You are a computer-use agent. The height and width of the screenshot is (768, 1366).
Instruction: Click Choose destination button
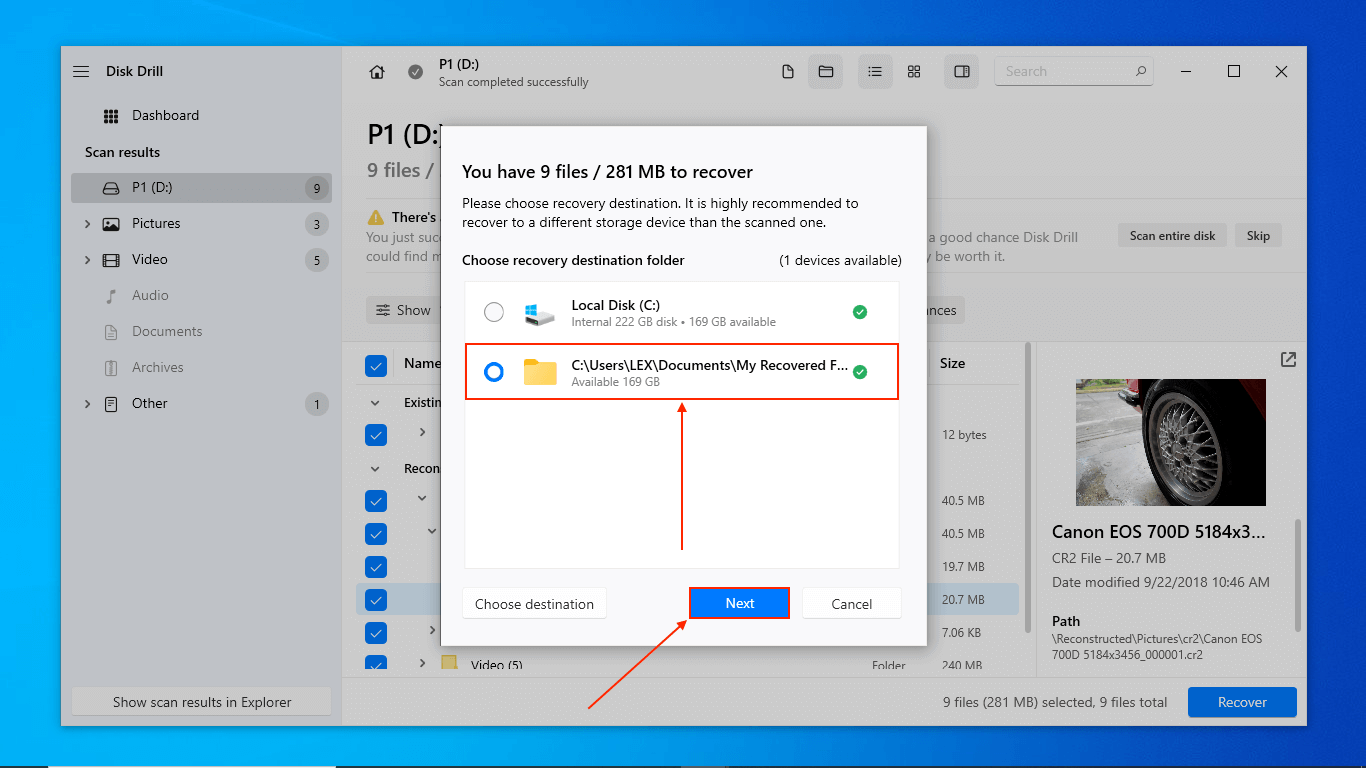tap(534, 604)
